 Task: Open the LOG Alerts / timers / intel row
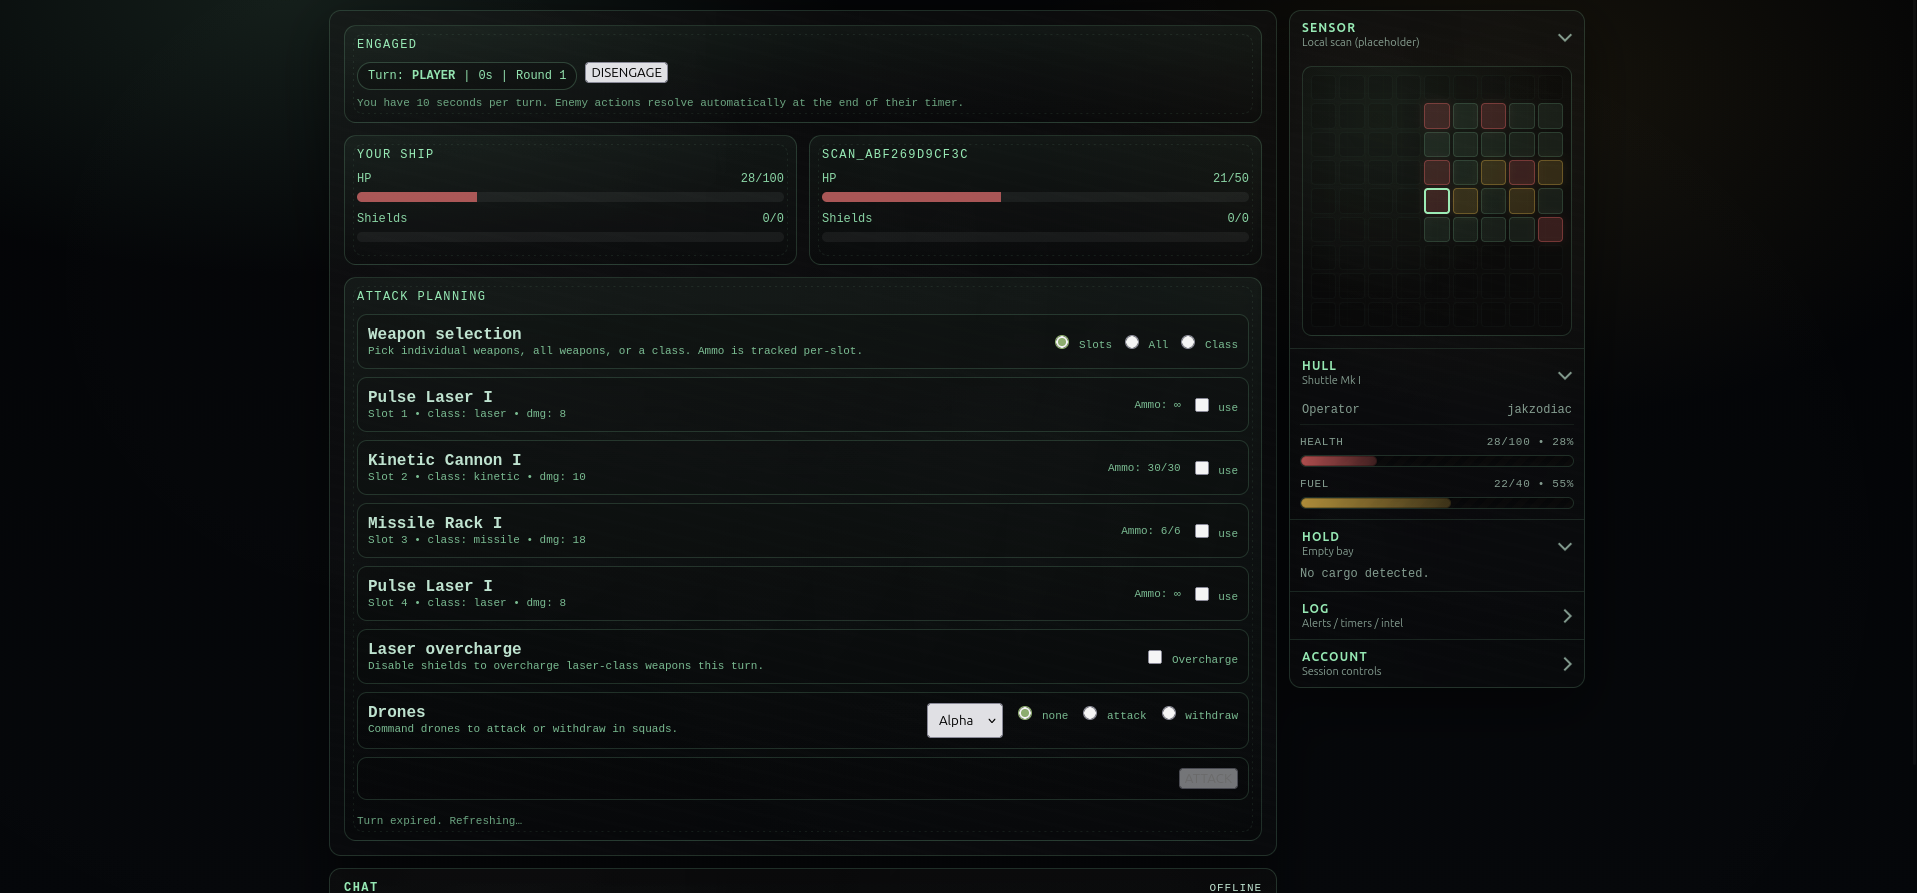tap(1437, 616)
